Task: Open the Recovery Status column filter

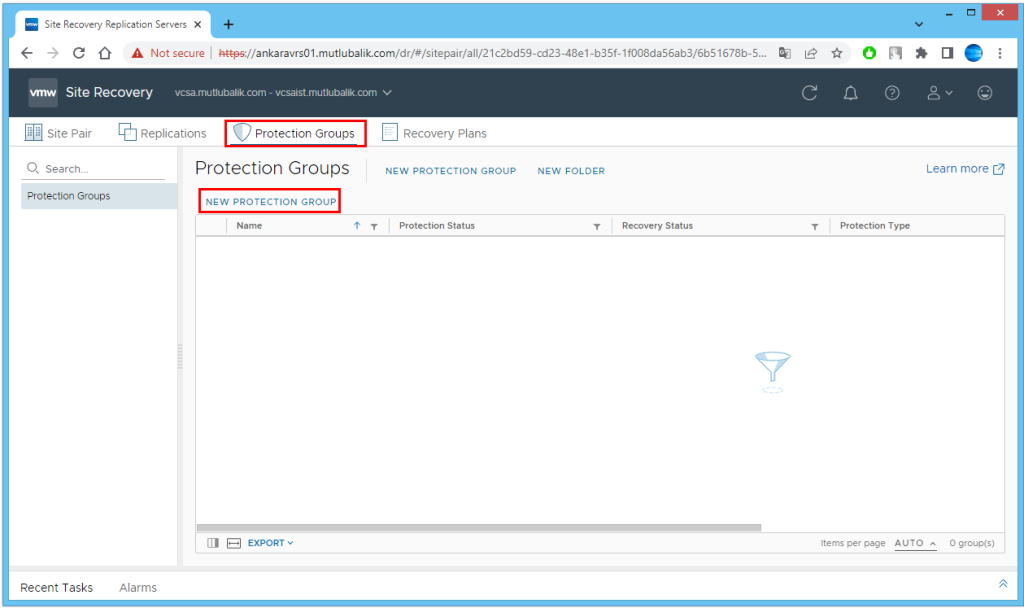Action: click(x=814, y=226)
